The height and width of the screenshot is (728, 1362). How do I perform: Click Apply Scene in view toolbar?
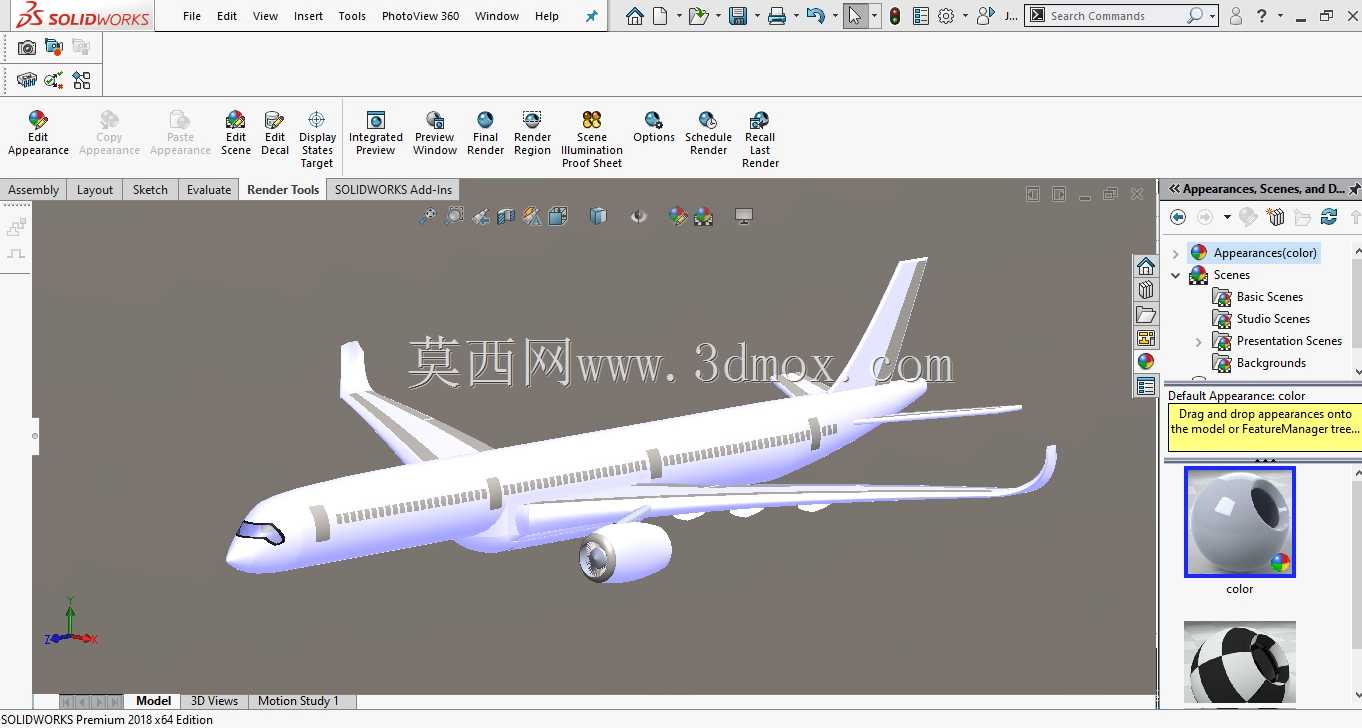click(704, 216)
